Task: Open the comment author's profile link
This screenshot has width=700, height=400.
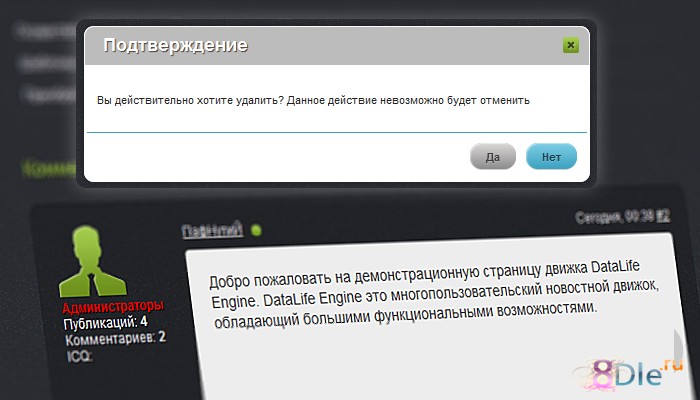Action: [212, 230]
